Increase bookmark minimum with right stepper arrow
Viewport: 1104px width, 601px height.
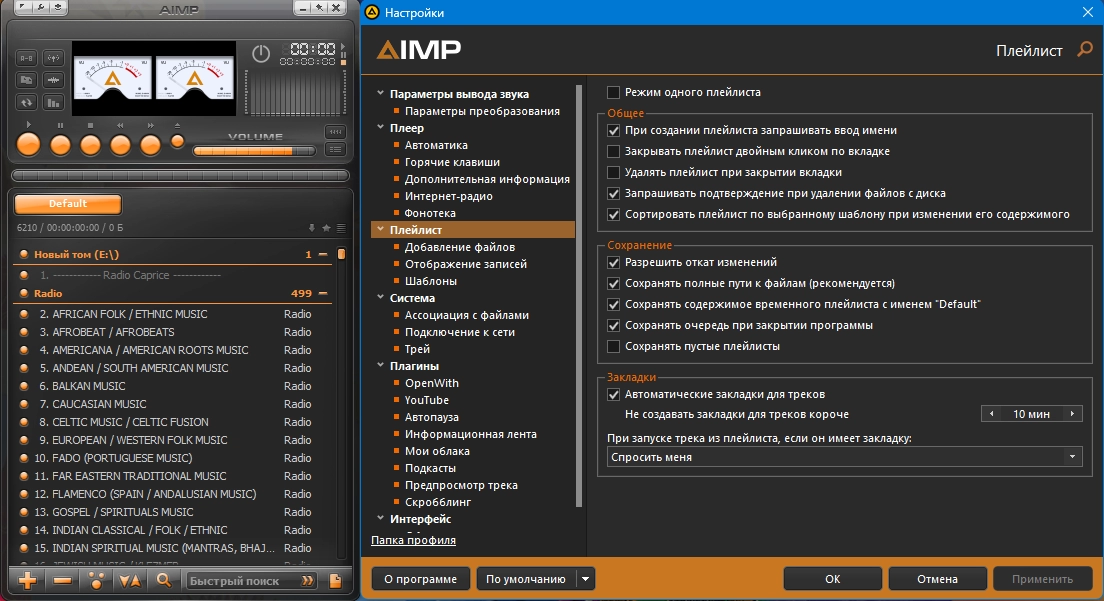click(1072, 414)
